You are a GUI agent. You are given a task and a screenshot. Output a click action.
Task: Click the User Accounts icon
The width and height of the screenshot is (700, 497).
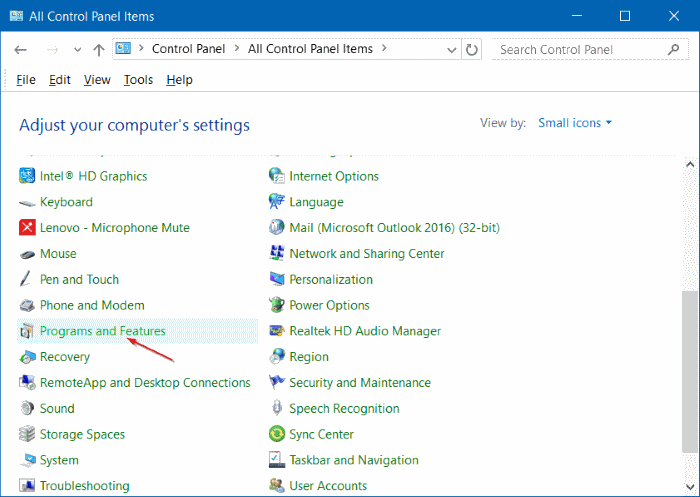pos(277,485)
